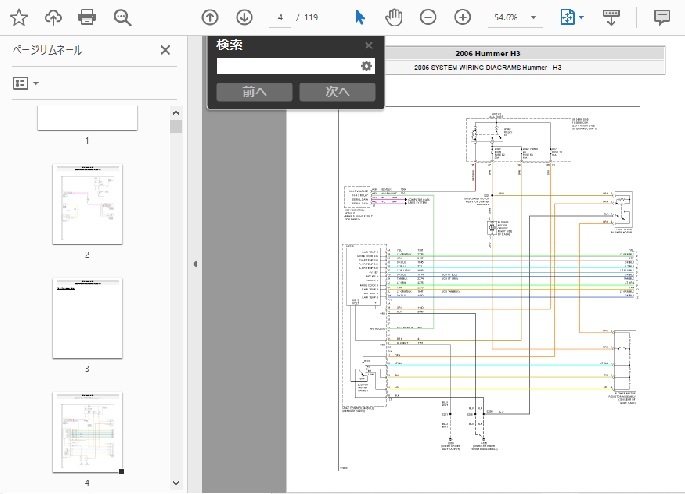Go to next page with down arrow
The height and width of the screenshot is (494, 685).
click(x=244, y=17)
